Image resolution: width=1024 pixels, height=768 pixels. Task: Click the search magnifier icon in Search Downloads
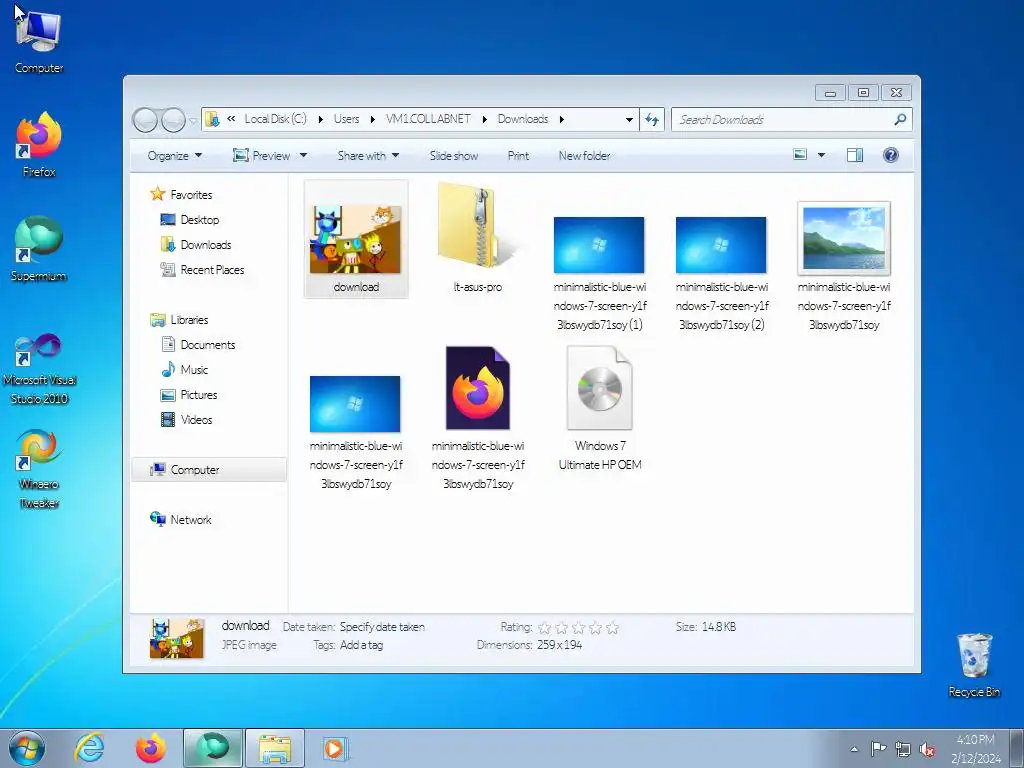tap(900, 120)
